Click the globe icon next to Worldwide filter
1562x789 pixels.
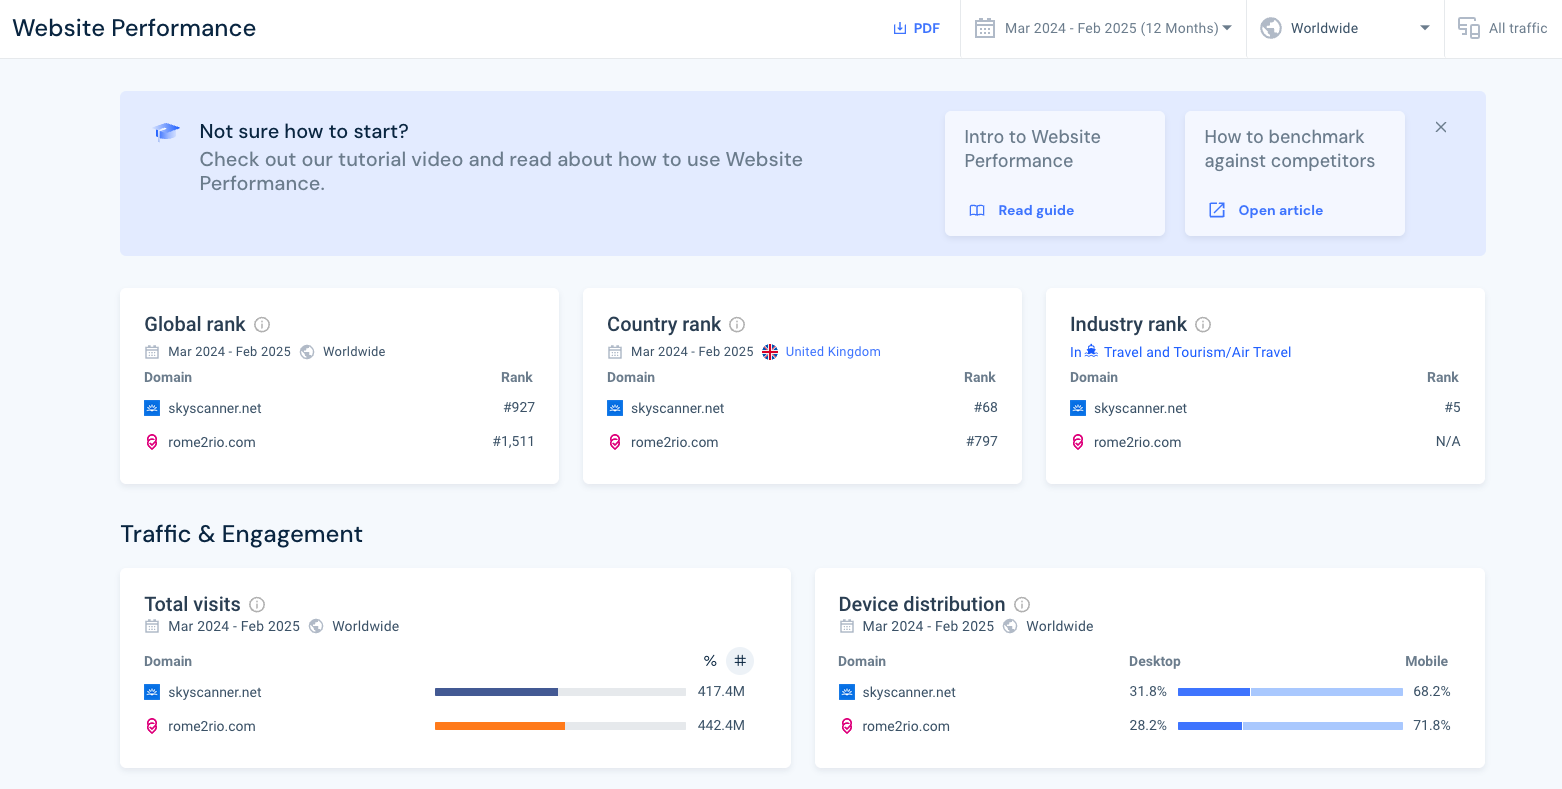(x=1270, y=28)
